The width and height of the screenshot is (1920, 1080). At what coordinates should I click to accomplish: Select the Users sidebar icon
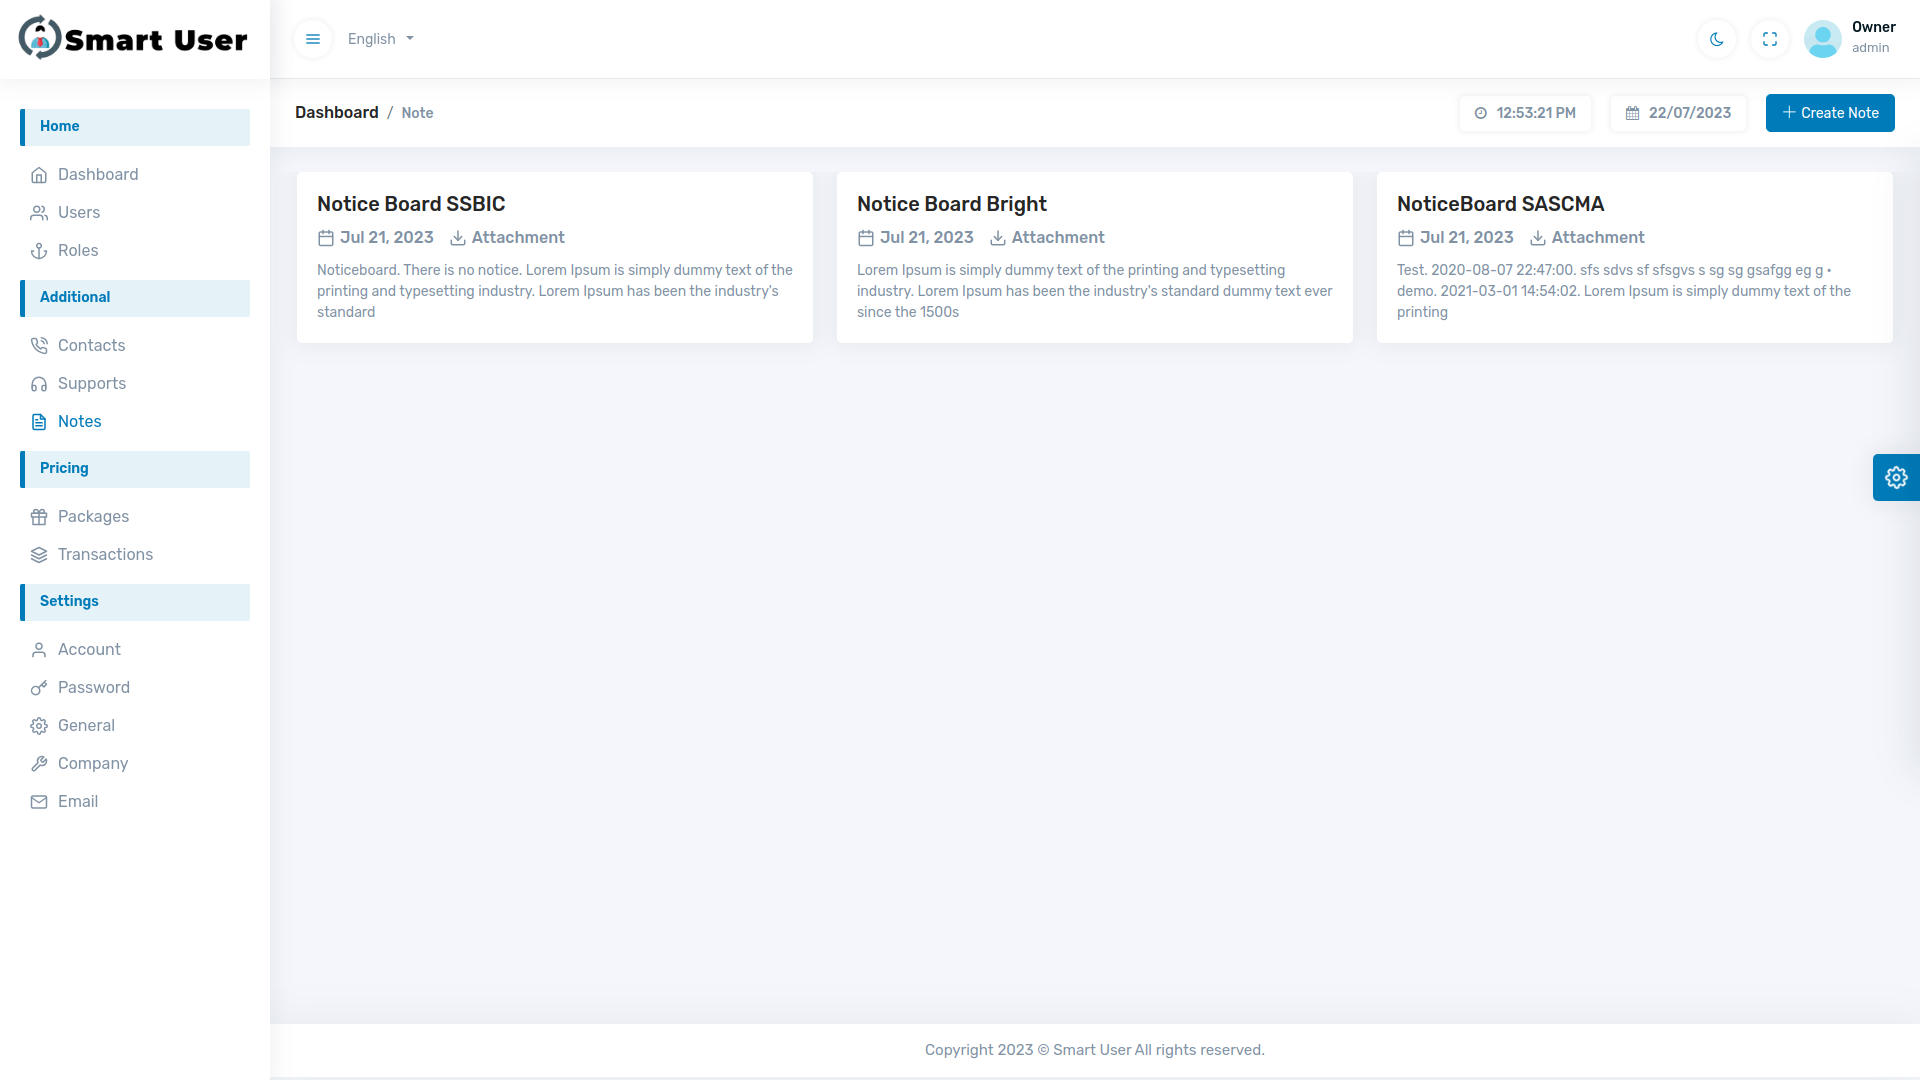click(x=38, y=212)
